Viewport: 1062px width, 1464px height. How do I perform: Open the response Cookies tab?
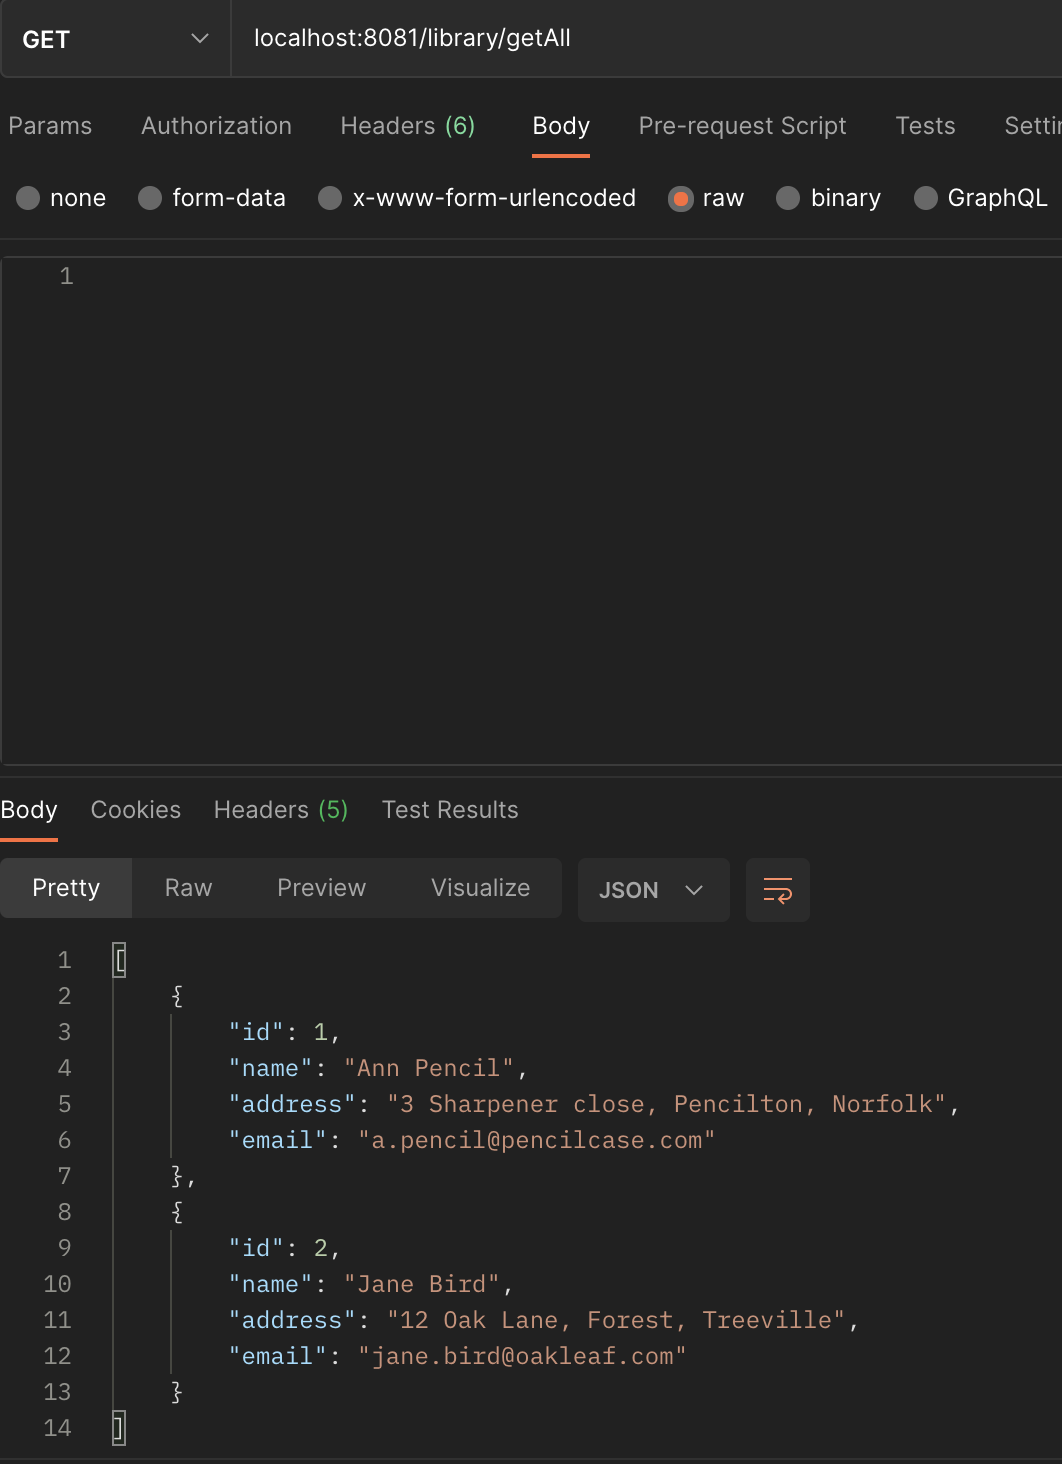(136, 810)
